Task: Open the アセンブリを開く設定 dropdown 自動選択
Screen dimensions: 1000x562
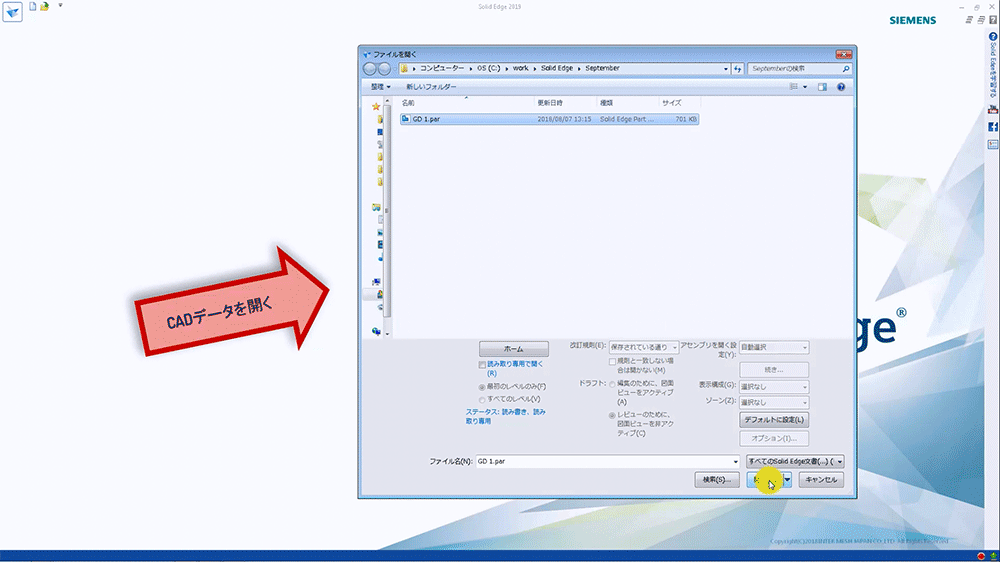Action: tap(774, 347)
